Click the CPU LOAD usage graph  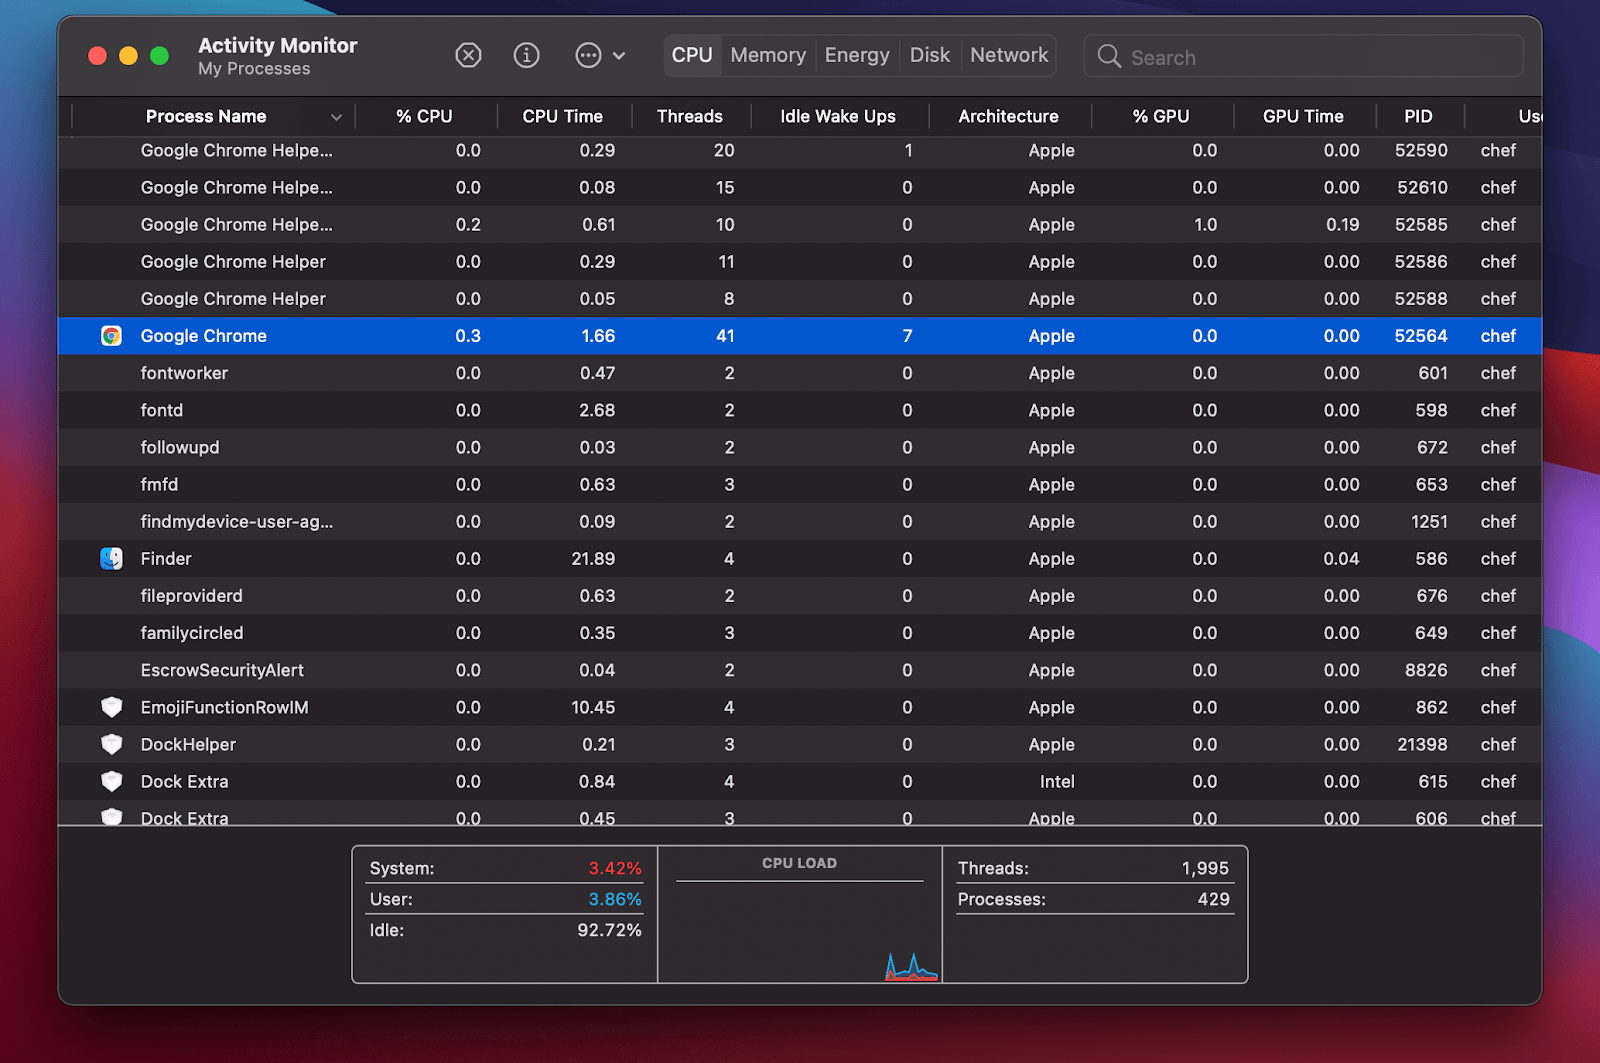coord(799,915)
